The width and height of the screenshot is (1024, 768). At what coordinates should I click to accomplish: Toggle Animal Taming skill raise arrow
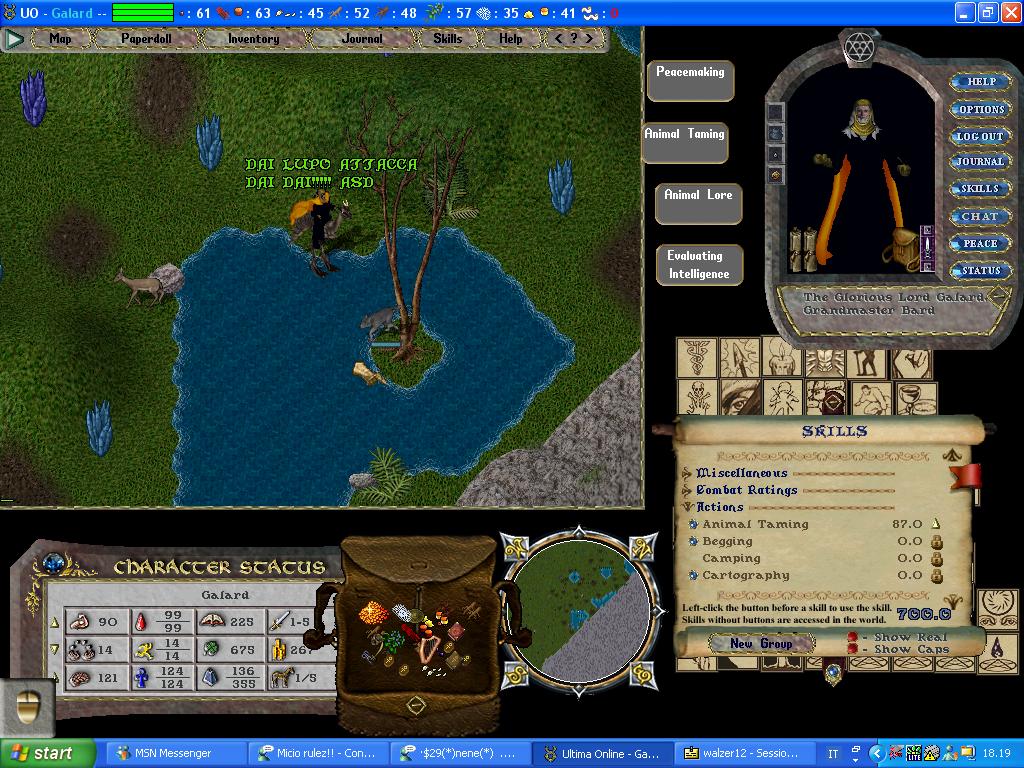pos(935,524)
